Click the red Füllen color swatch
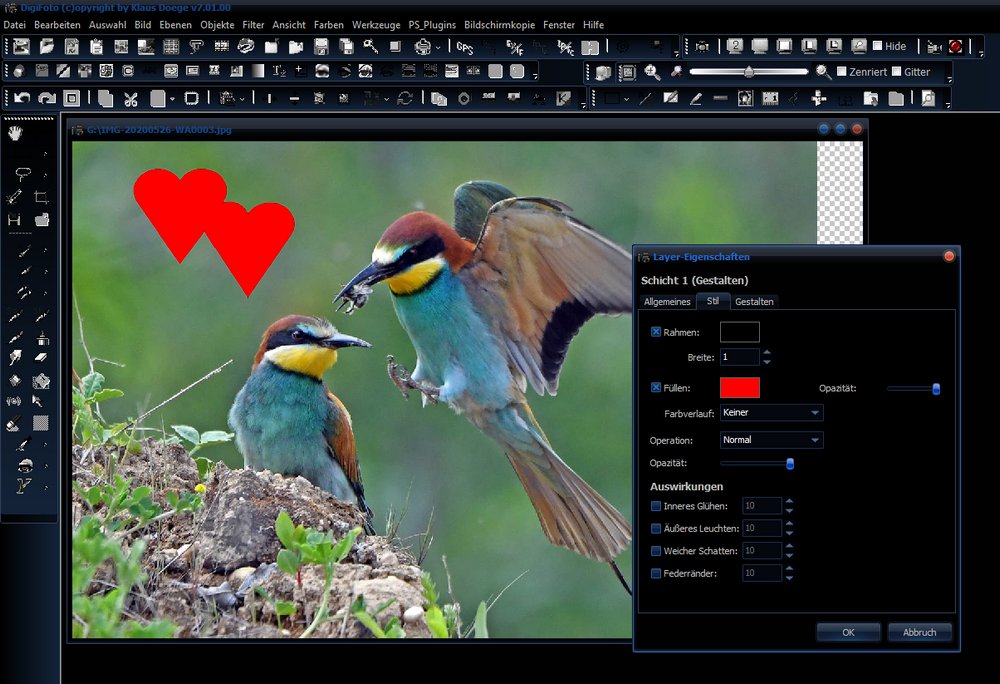Image resolution: width=1000 pixels, height=684 pixels. (x=739, y=388)
